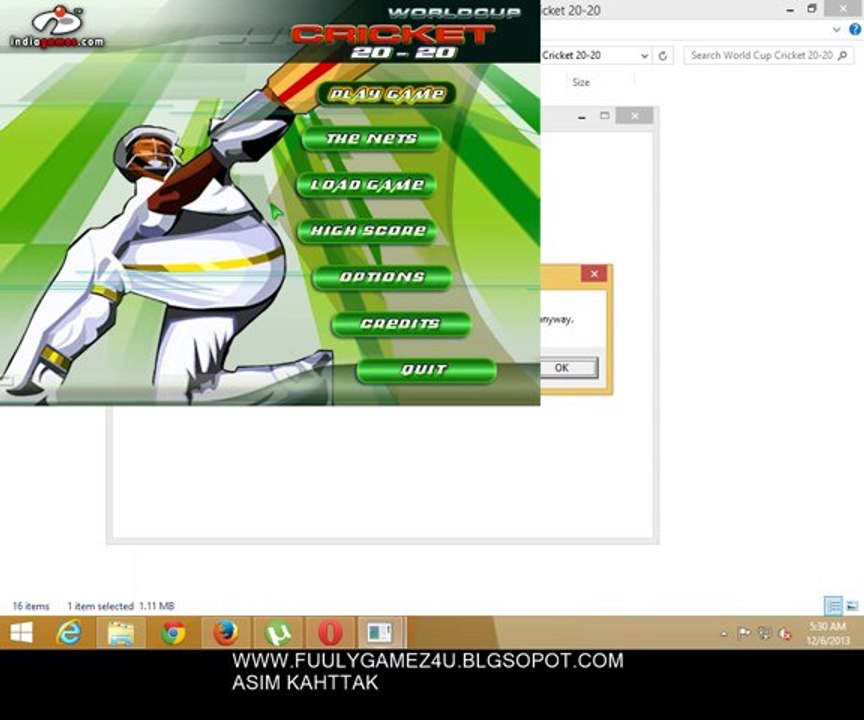Image resolution: width=864 pixels, height=720 pixels.
Task: Close the warning dialog with red X
Action: pos(594,274)
